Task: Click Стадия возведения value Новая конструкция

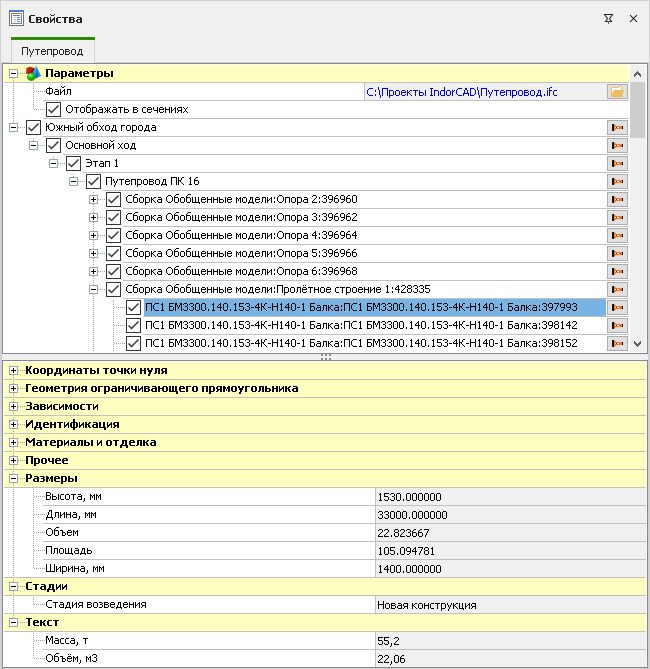Action: 510,605
